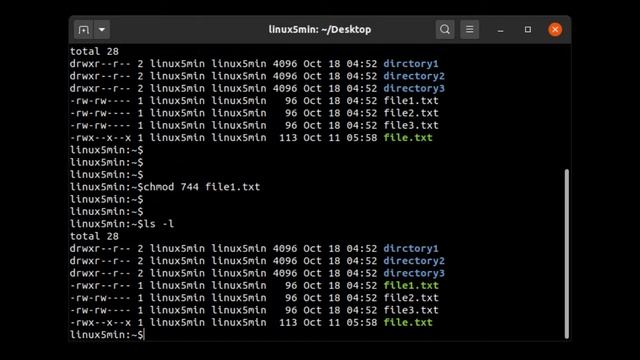Open the hamburger menu
This screenshot has height=360, width=640.
(469, 29)
